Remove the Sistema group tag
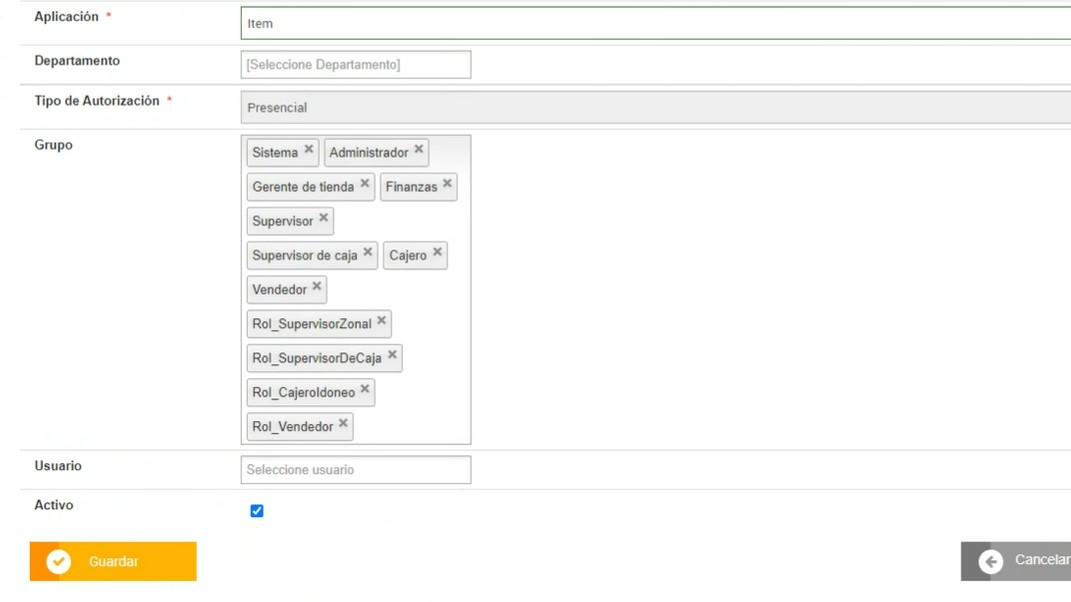The image size is (1071, 602). click(x=308, y=150)
